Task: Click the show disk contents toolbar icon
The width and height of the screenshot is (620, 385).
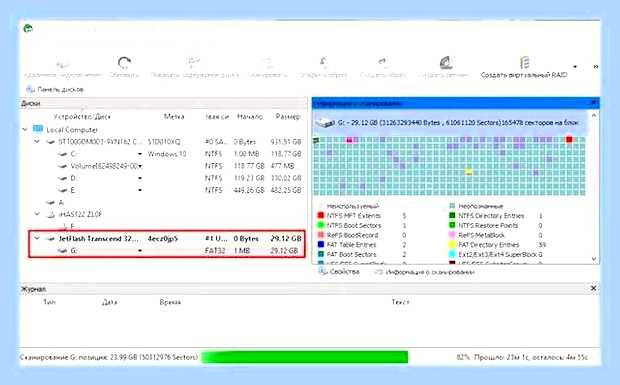Action: click(194, 62)
